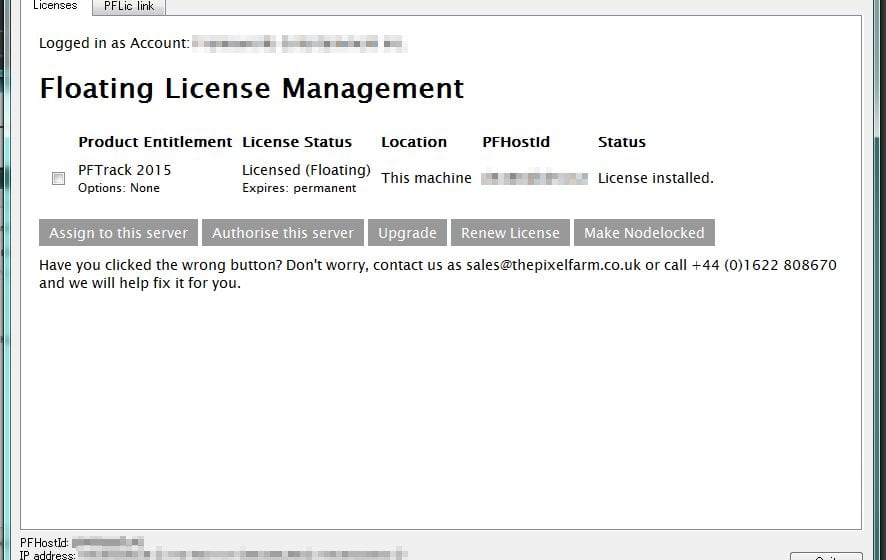Image resolution: width=886 pixels, height=560 pixels.
Task: Click the Upgrade button
Action: 407,233
